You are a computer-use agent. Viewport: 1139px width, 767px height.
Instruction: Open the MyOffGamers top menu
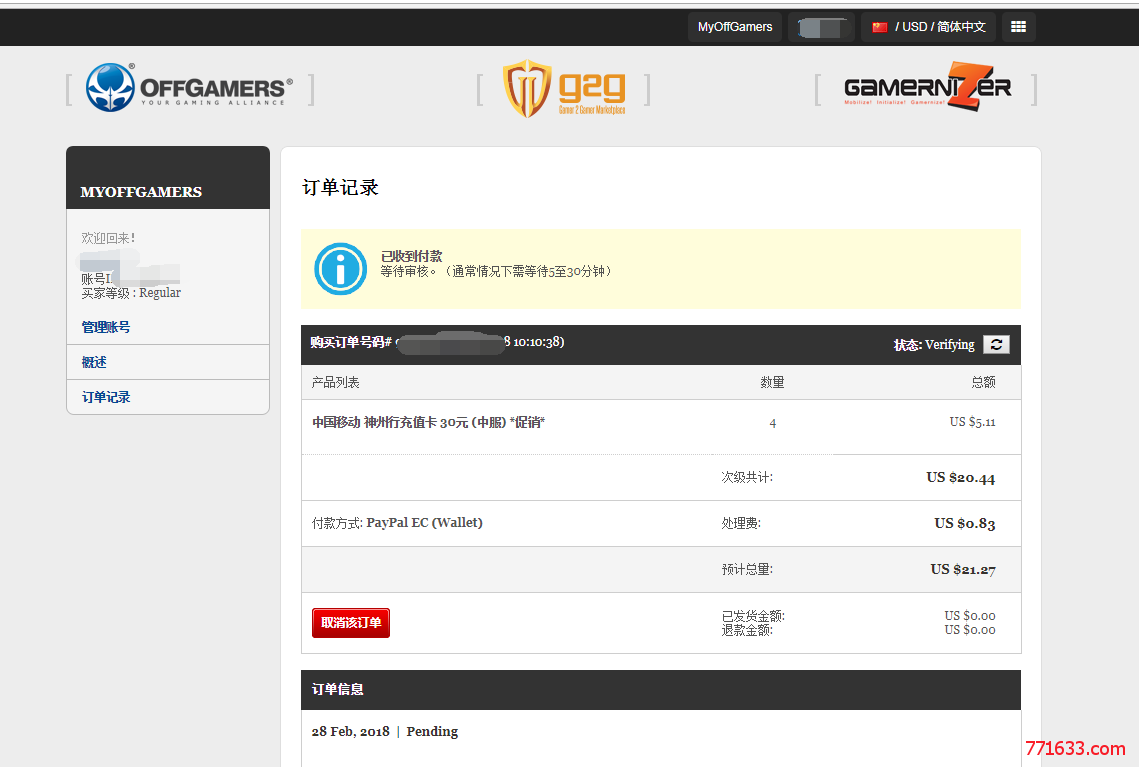pyautogui.click(x=734, y=27)
